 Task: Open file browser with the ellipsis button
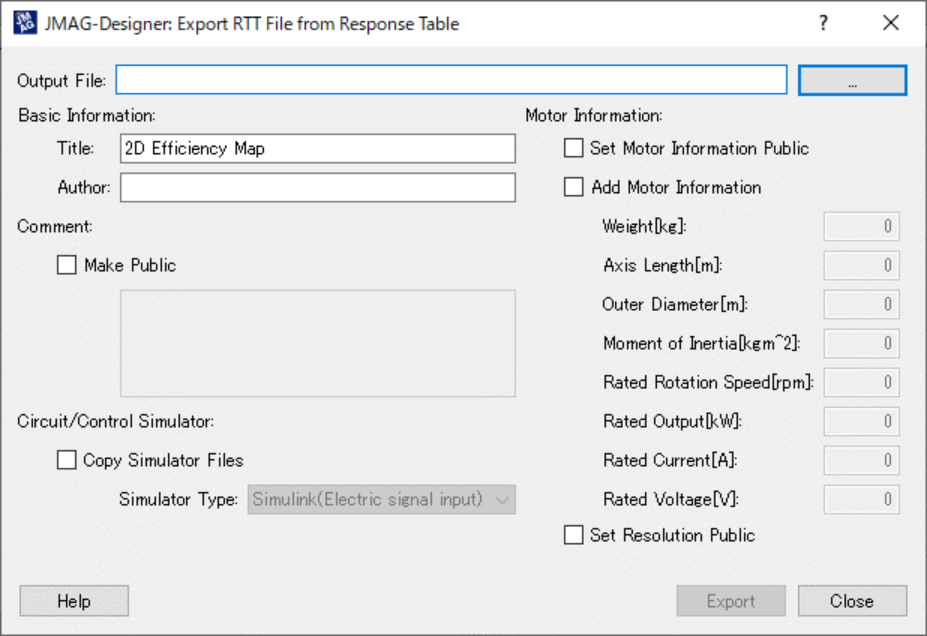(x=852, y=80)
